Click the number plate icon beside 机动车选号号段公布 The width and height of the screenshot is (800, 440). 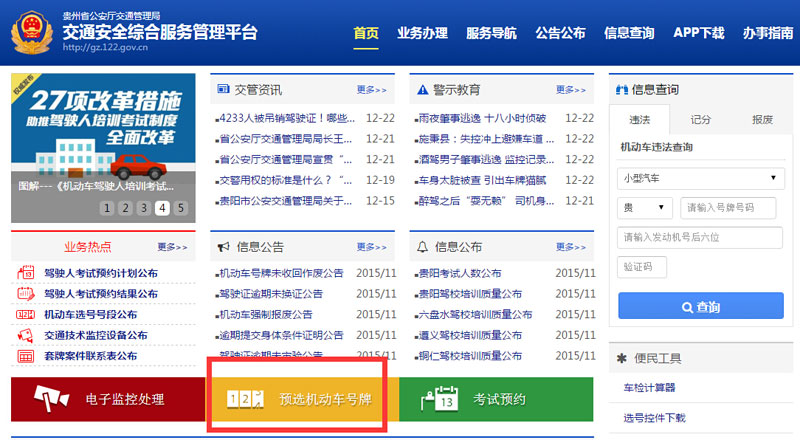click(x=26, y=314)
